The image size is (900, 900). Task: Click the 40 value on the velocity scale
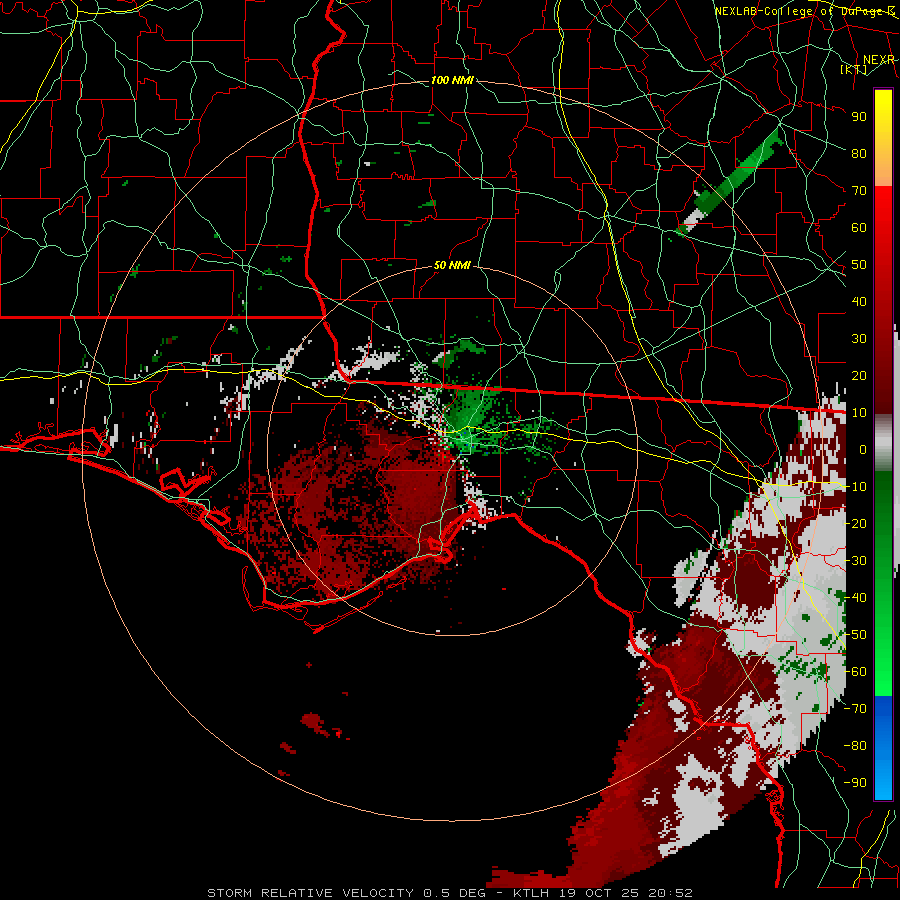859,301
